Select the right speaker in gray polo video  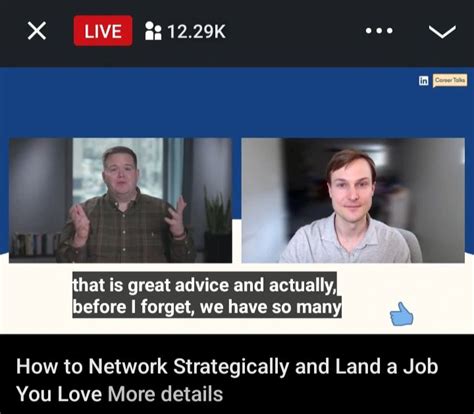pos(353,200)
